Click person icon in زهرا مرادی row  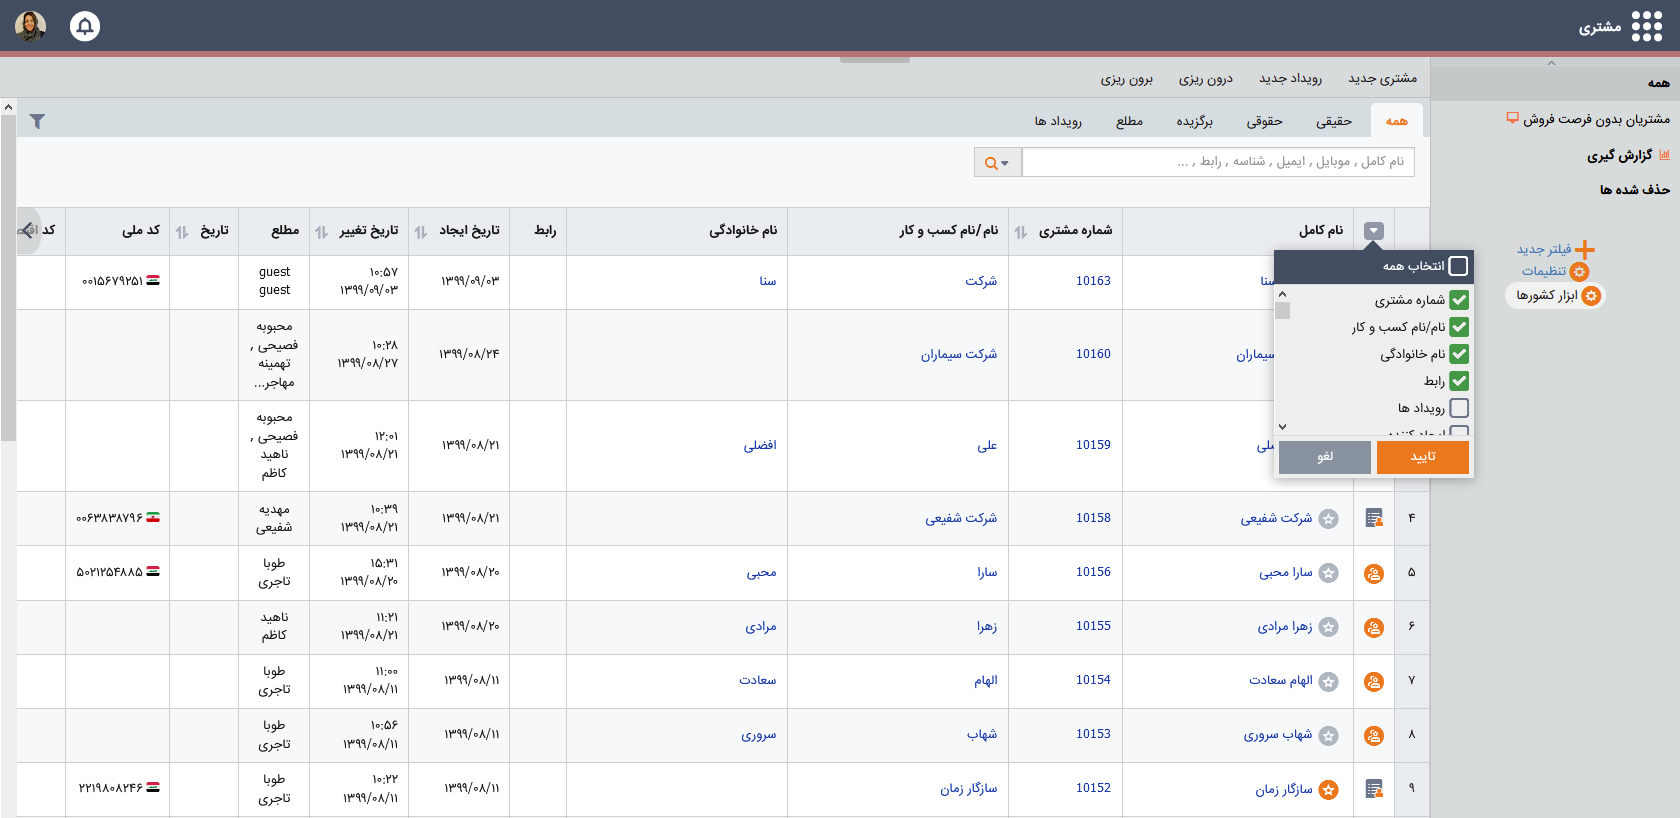point(1374,627)
